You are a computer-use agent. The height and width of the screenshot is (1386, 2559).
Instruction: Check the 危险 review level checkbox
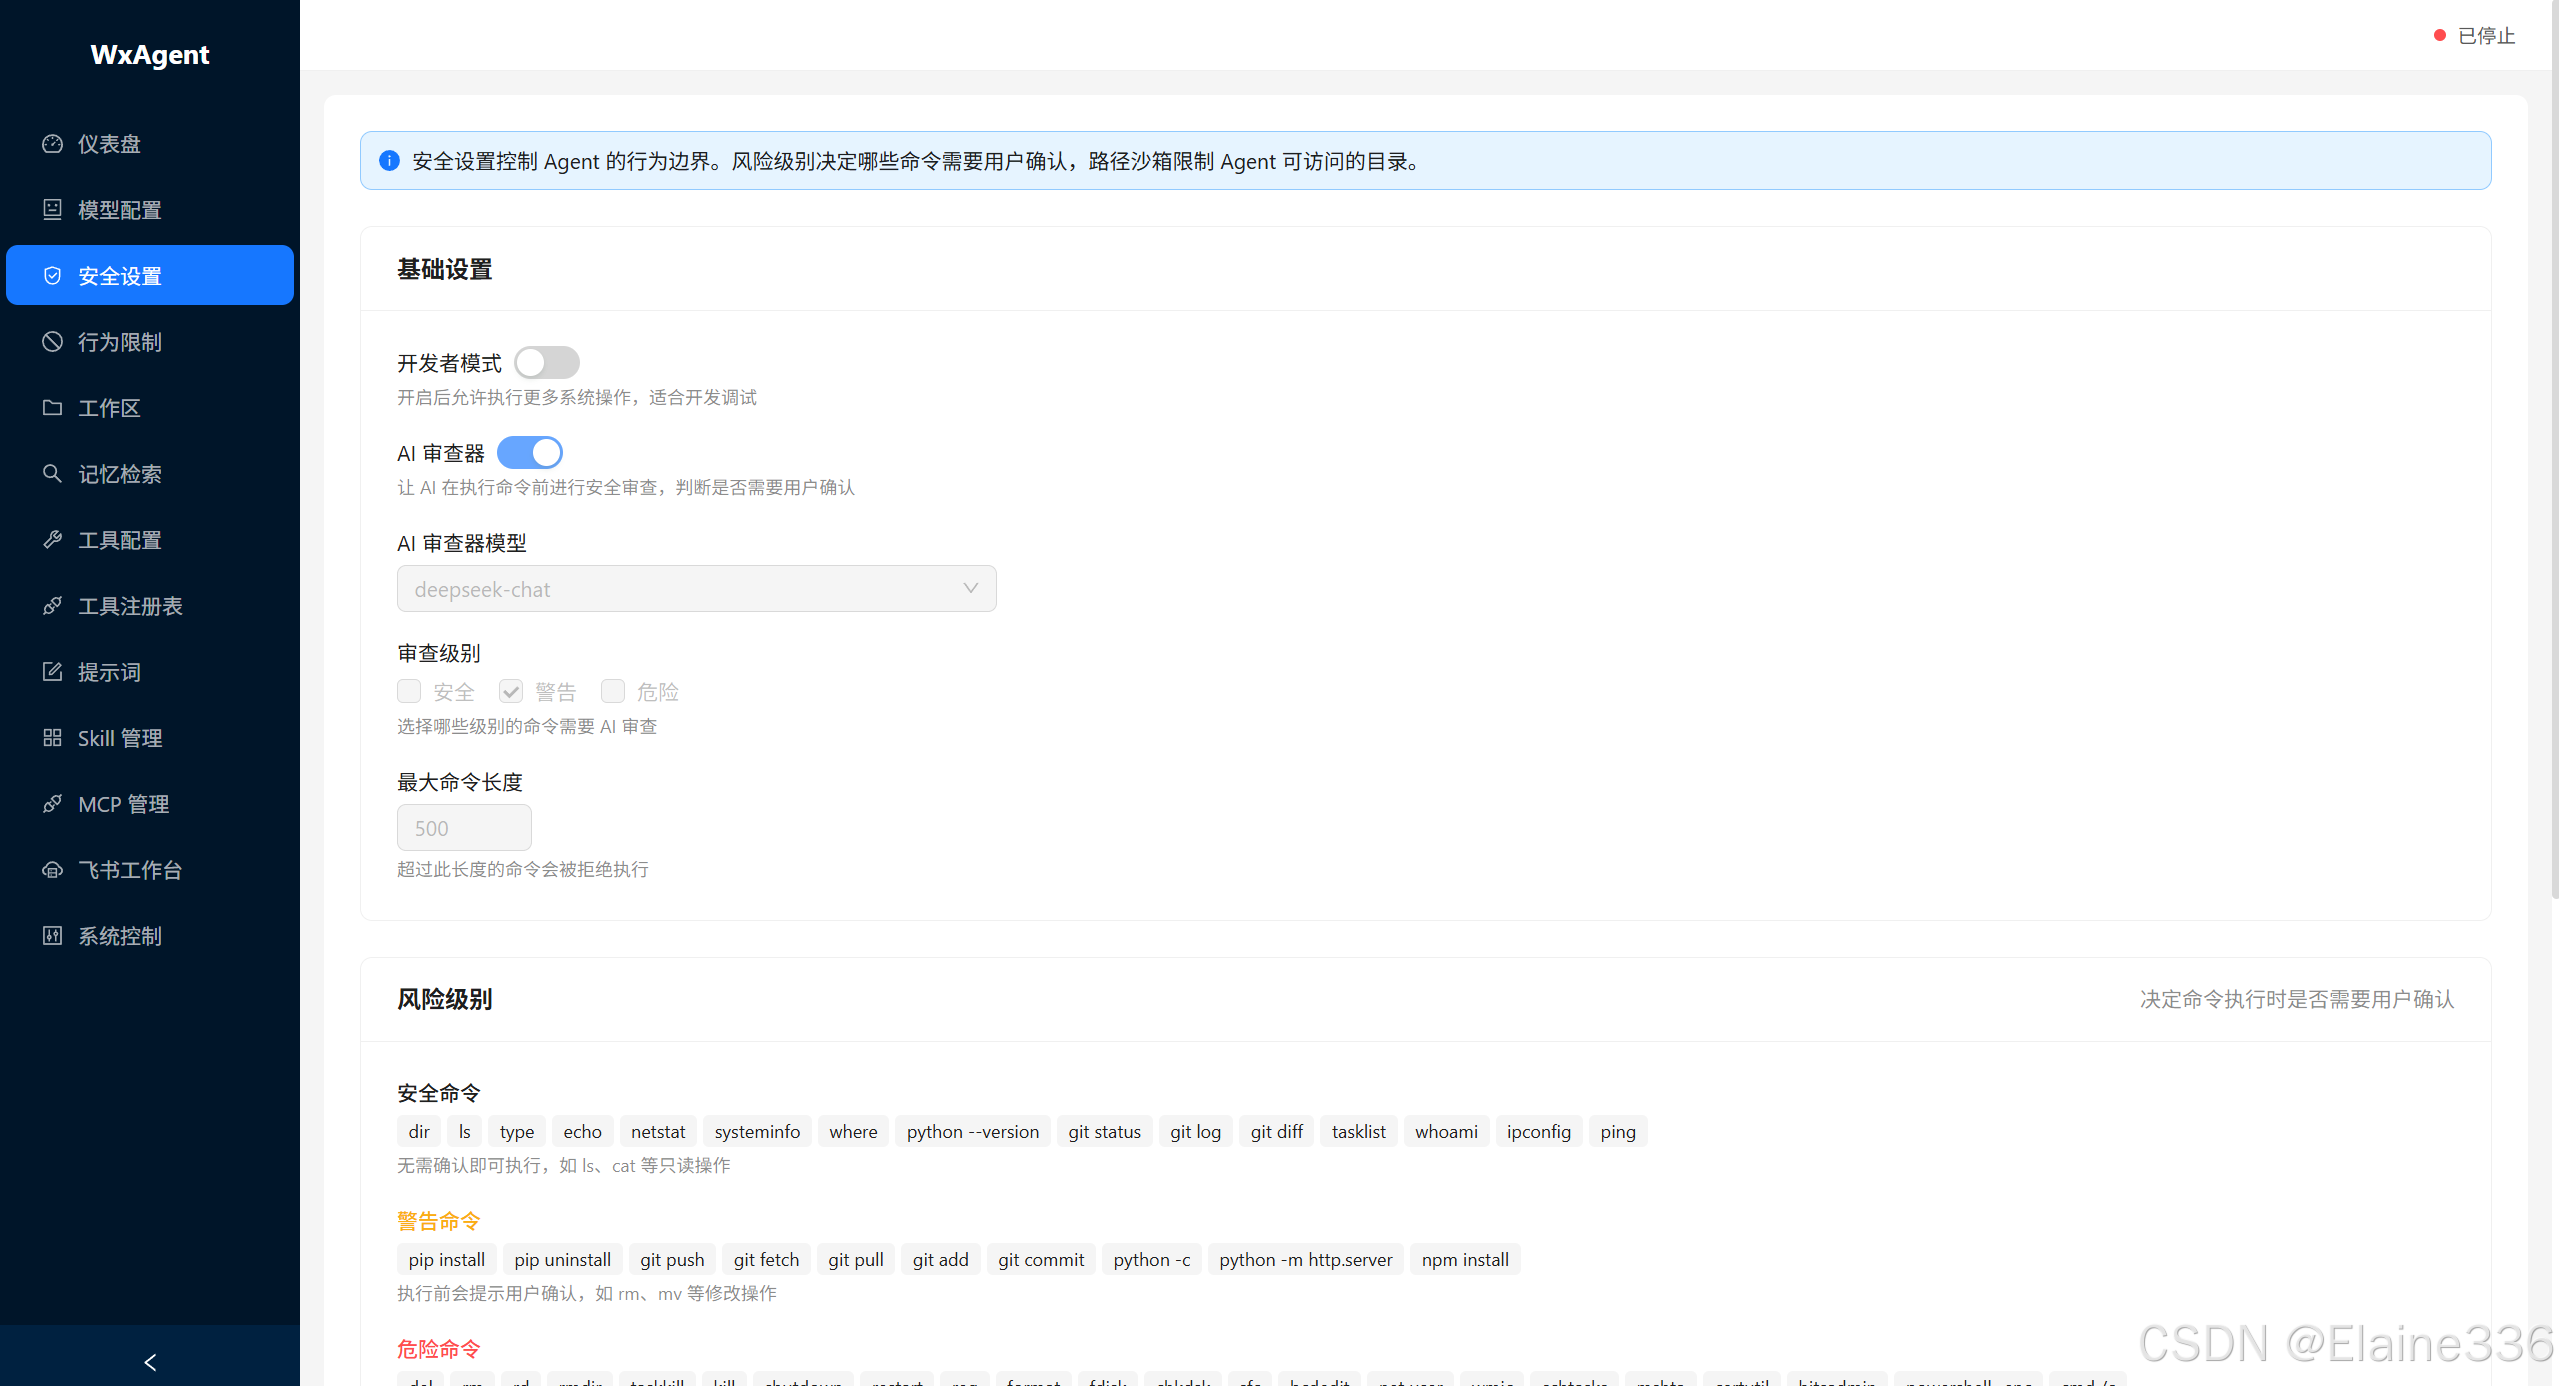pos(613,691)
